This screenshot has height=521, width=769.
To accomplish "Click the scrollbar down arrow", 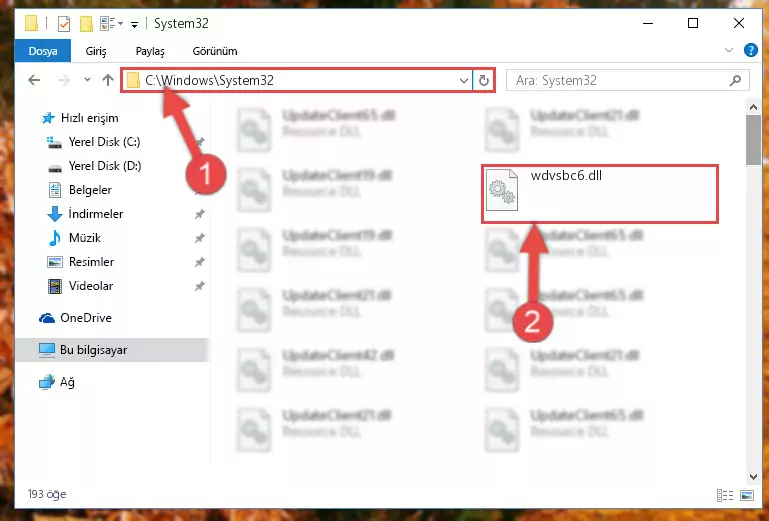I will point(753,476).
